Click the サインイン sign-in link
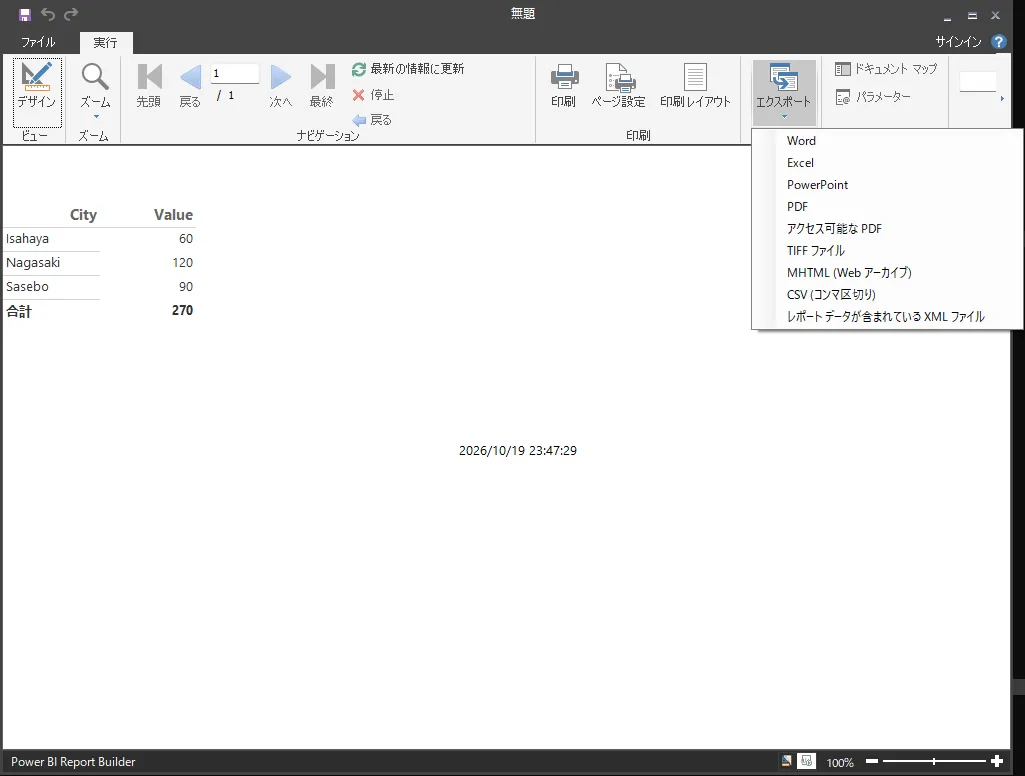The height and width of the screenshot is (776, 1025). pyautogui.click(x=958, y=42)
